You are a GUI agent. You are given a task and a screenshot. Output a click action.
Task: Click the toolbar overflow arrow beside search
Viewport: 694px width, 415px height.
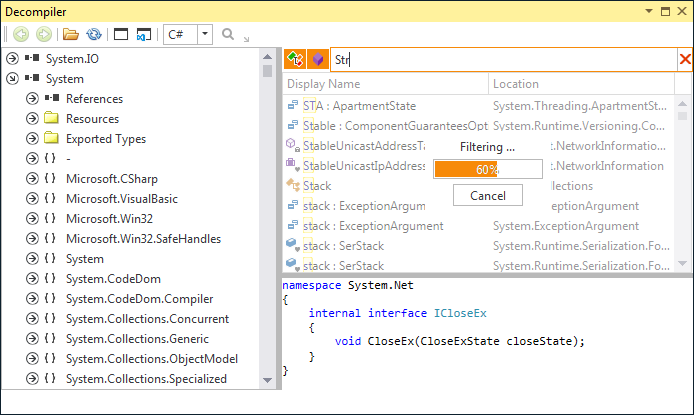pyautogui.click(x=247, y=39)
